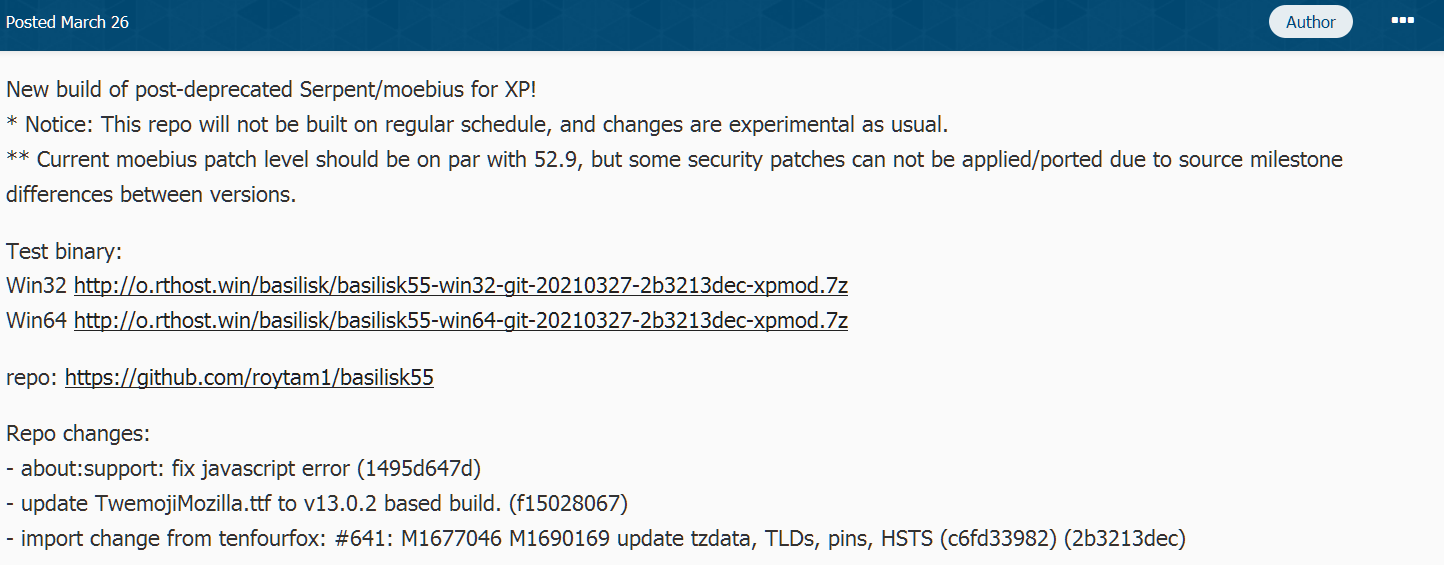Open the post options ellipsis menu
1444x565 pixels.
(1402, 21)
